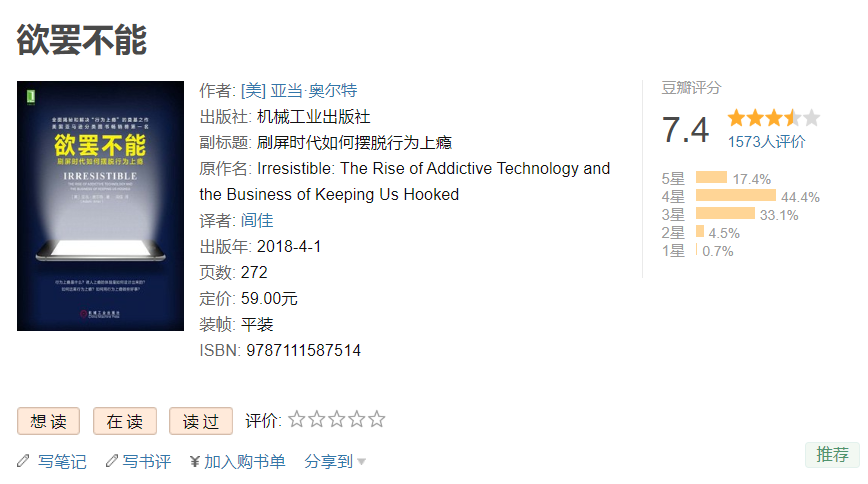The height and width of the screenshot is (484, 868).
Task: Click the pencil icon beside 写笔记
Action: pyautogui.click(x=23, y=461)
